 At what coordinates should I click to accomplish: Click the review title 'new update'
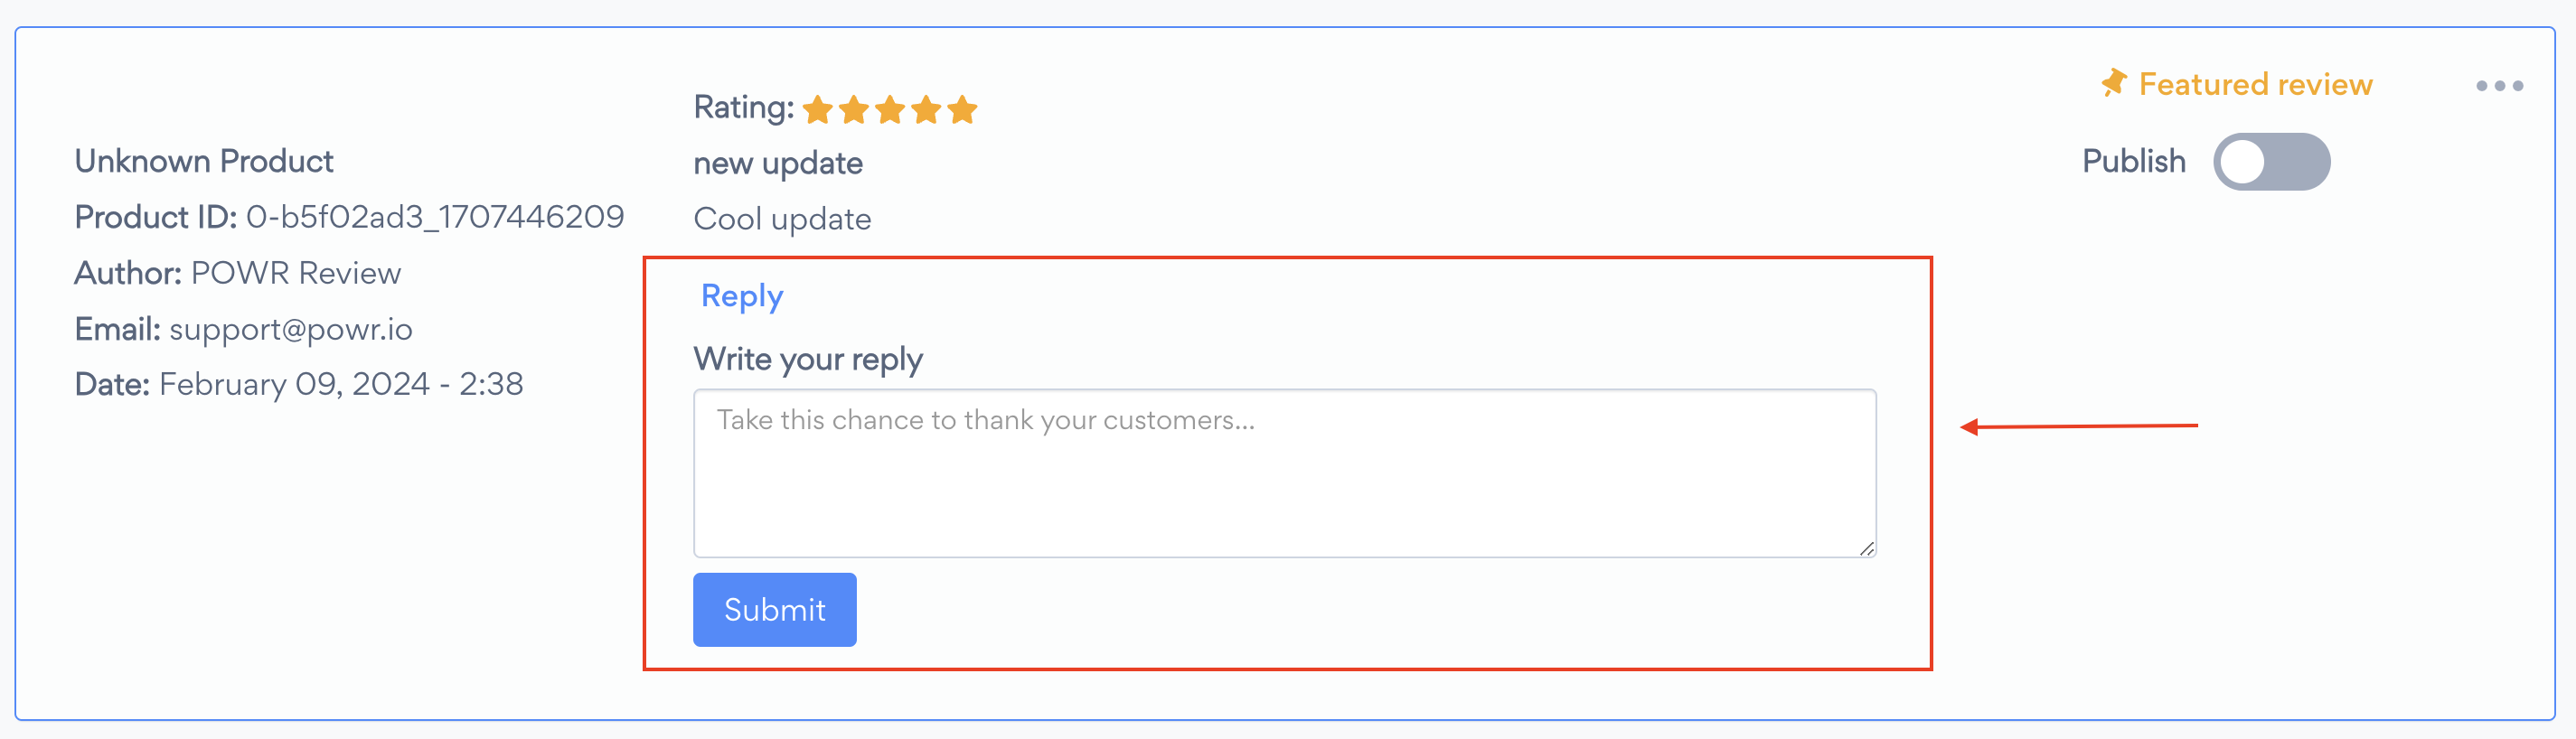tap(778, 163)
